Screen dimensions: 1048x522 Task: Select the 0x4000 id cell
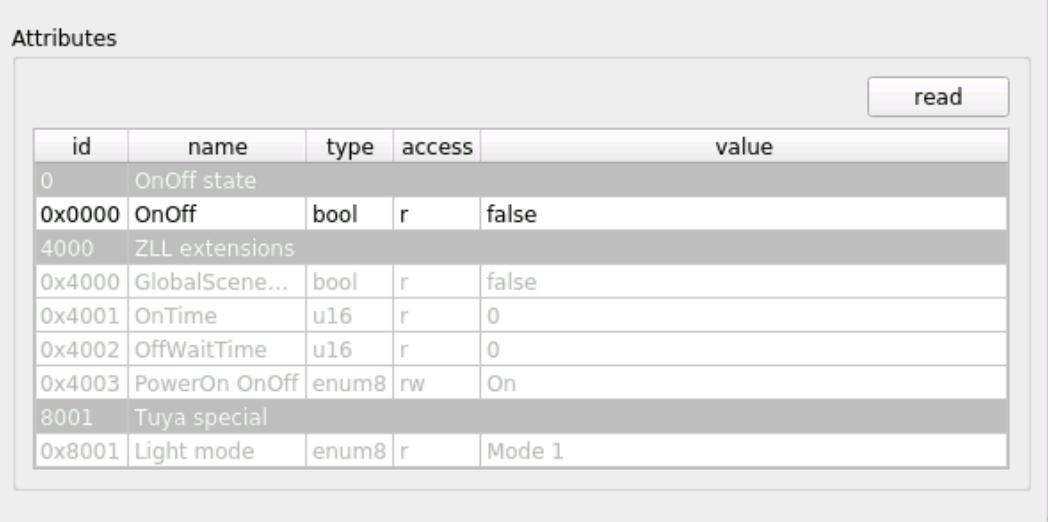click(x=81, y=282)
